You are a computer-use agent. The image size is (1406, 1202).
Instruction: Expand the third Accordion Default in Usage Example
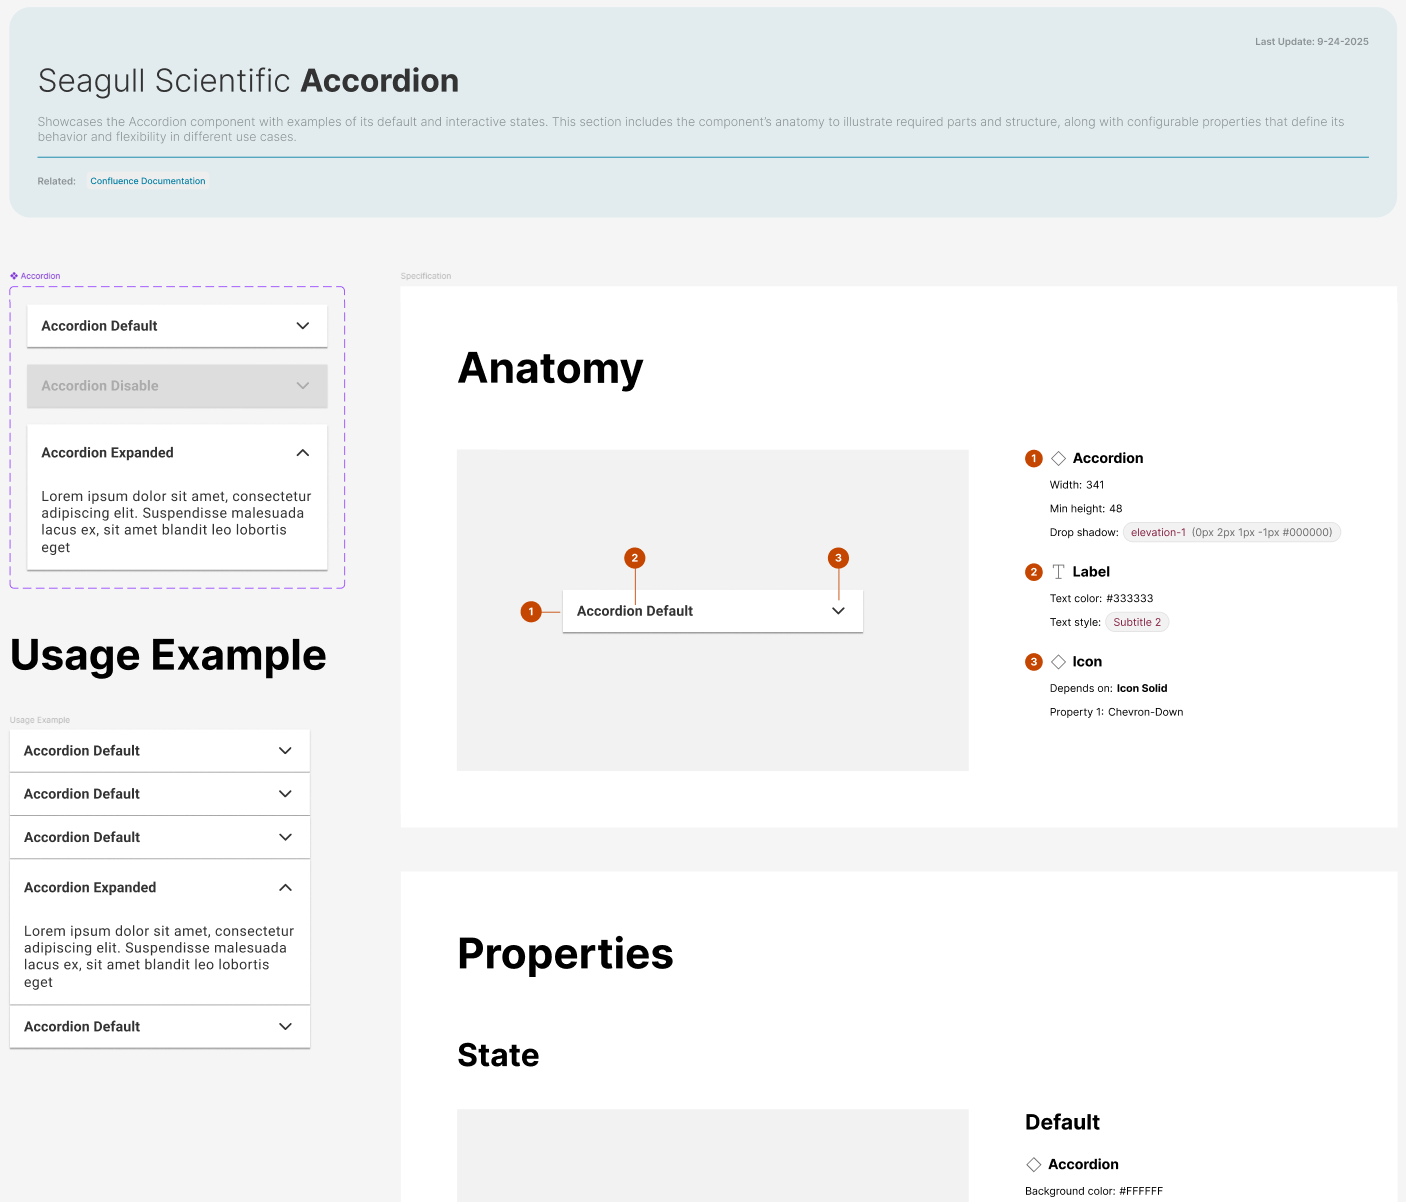285,837
